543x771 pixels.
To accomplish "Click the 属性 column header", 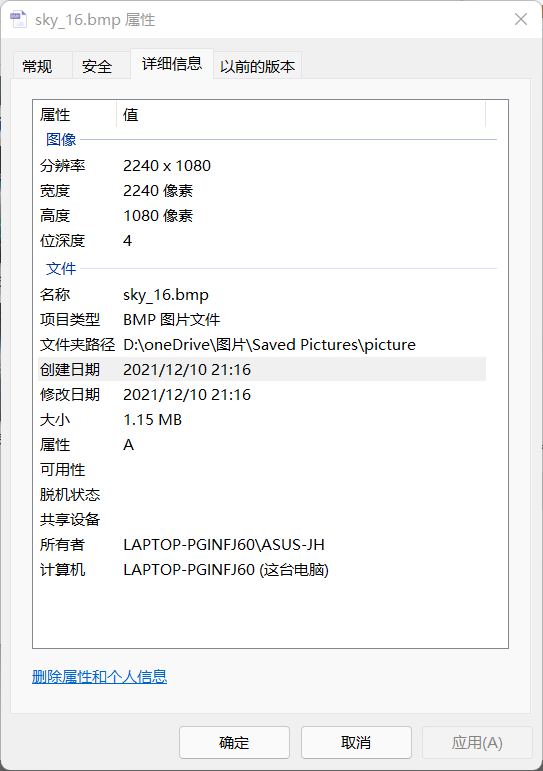I will point(75,115).
